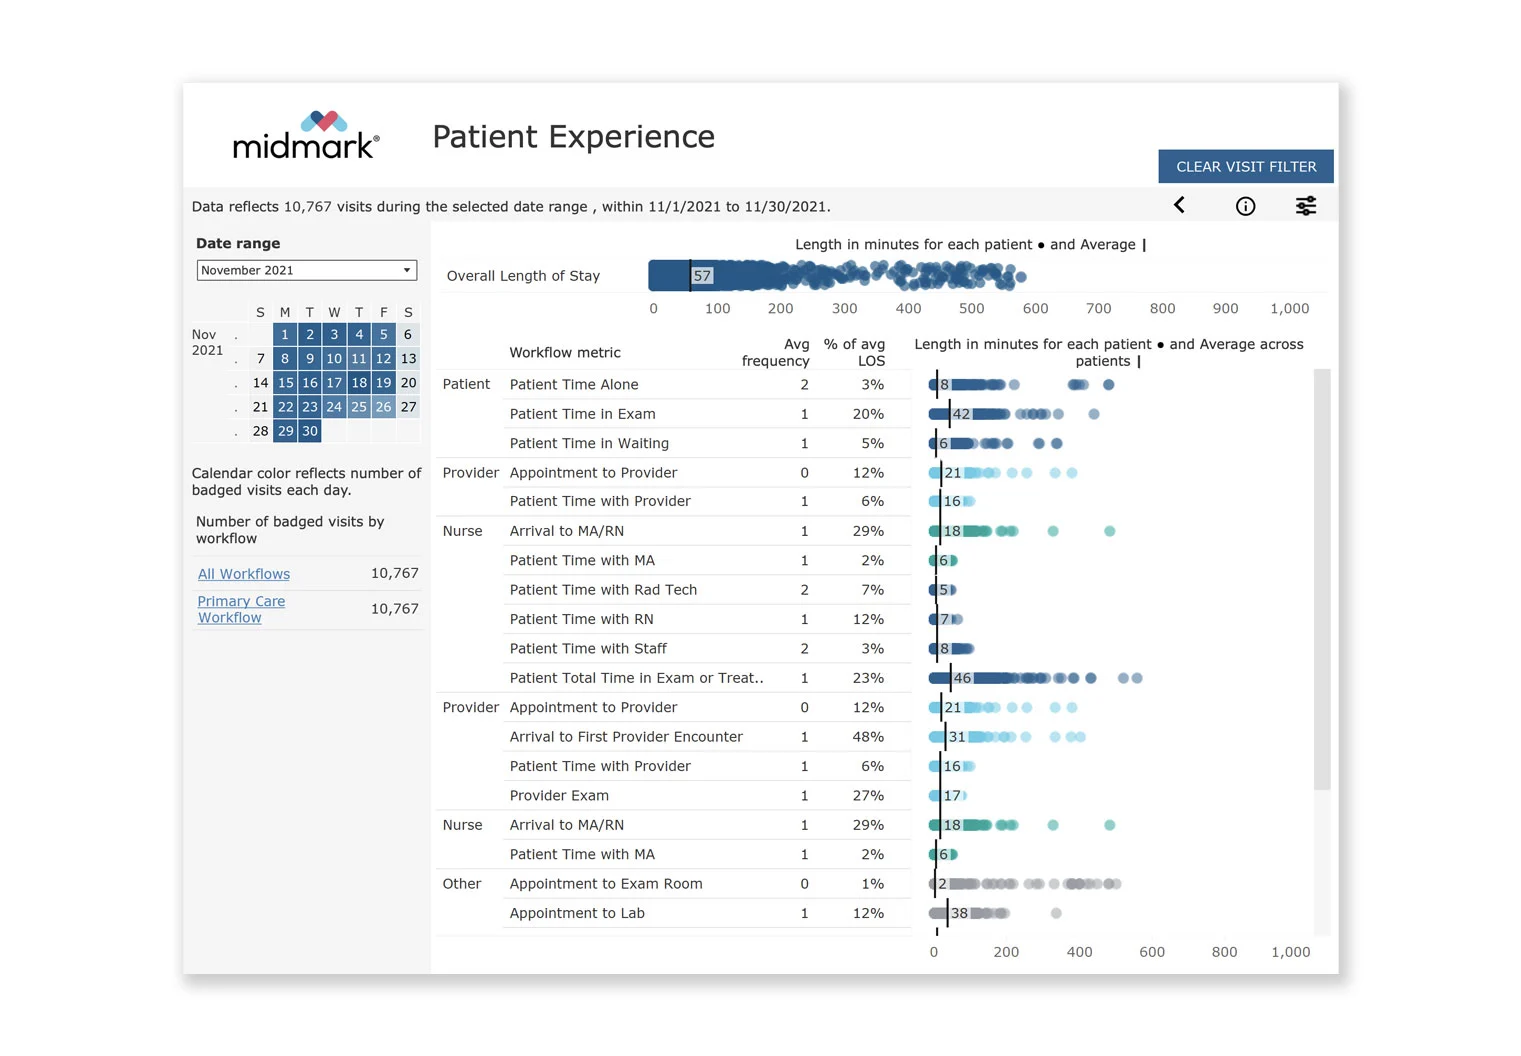1521x1056 pixels.
Task: Click the 42-minute bar for Patient Time in Exam
Action: [x=960, y=413]
